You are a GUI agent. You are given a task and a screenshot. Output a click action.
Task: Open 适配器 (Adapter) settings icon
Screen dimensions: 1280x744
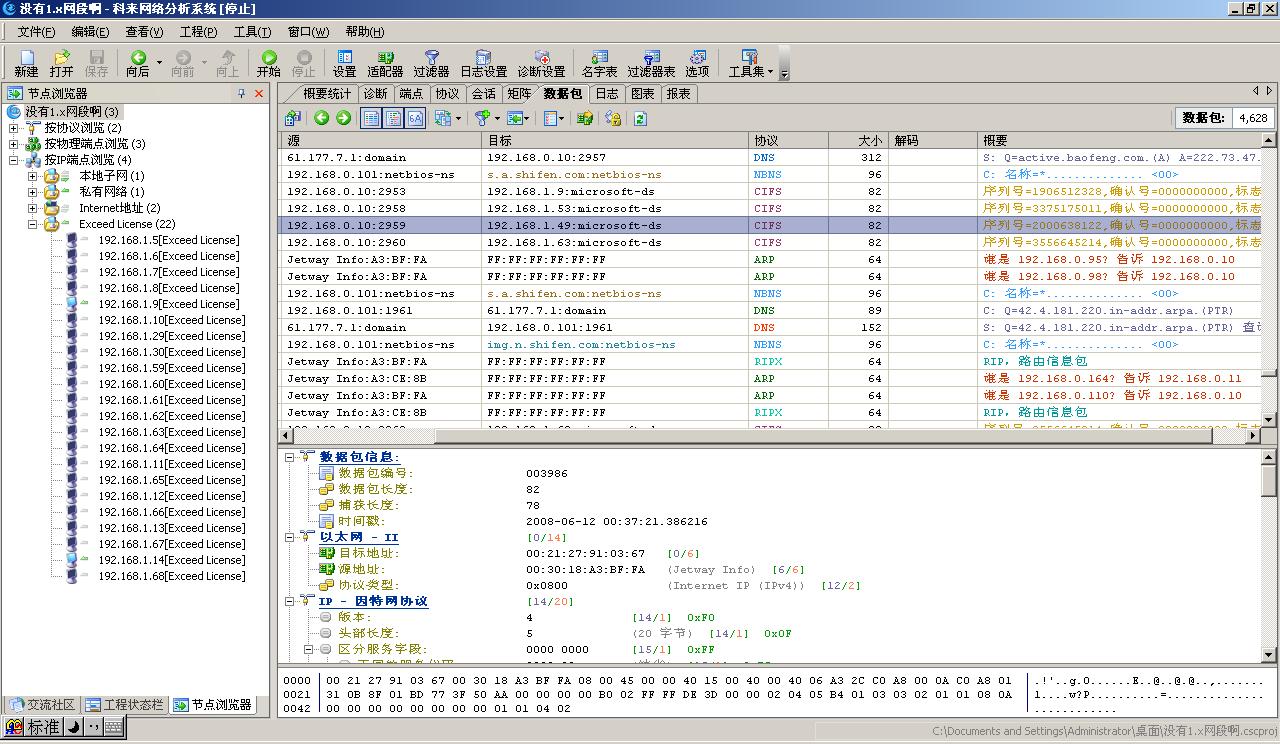pos(385,59)
